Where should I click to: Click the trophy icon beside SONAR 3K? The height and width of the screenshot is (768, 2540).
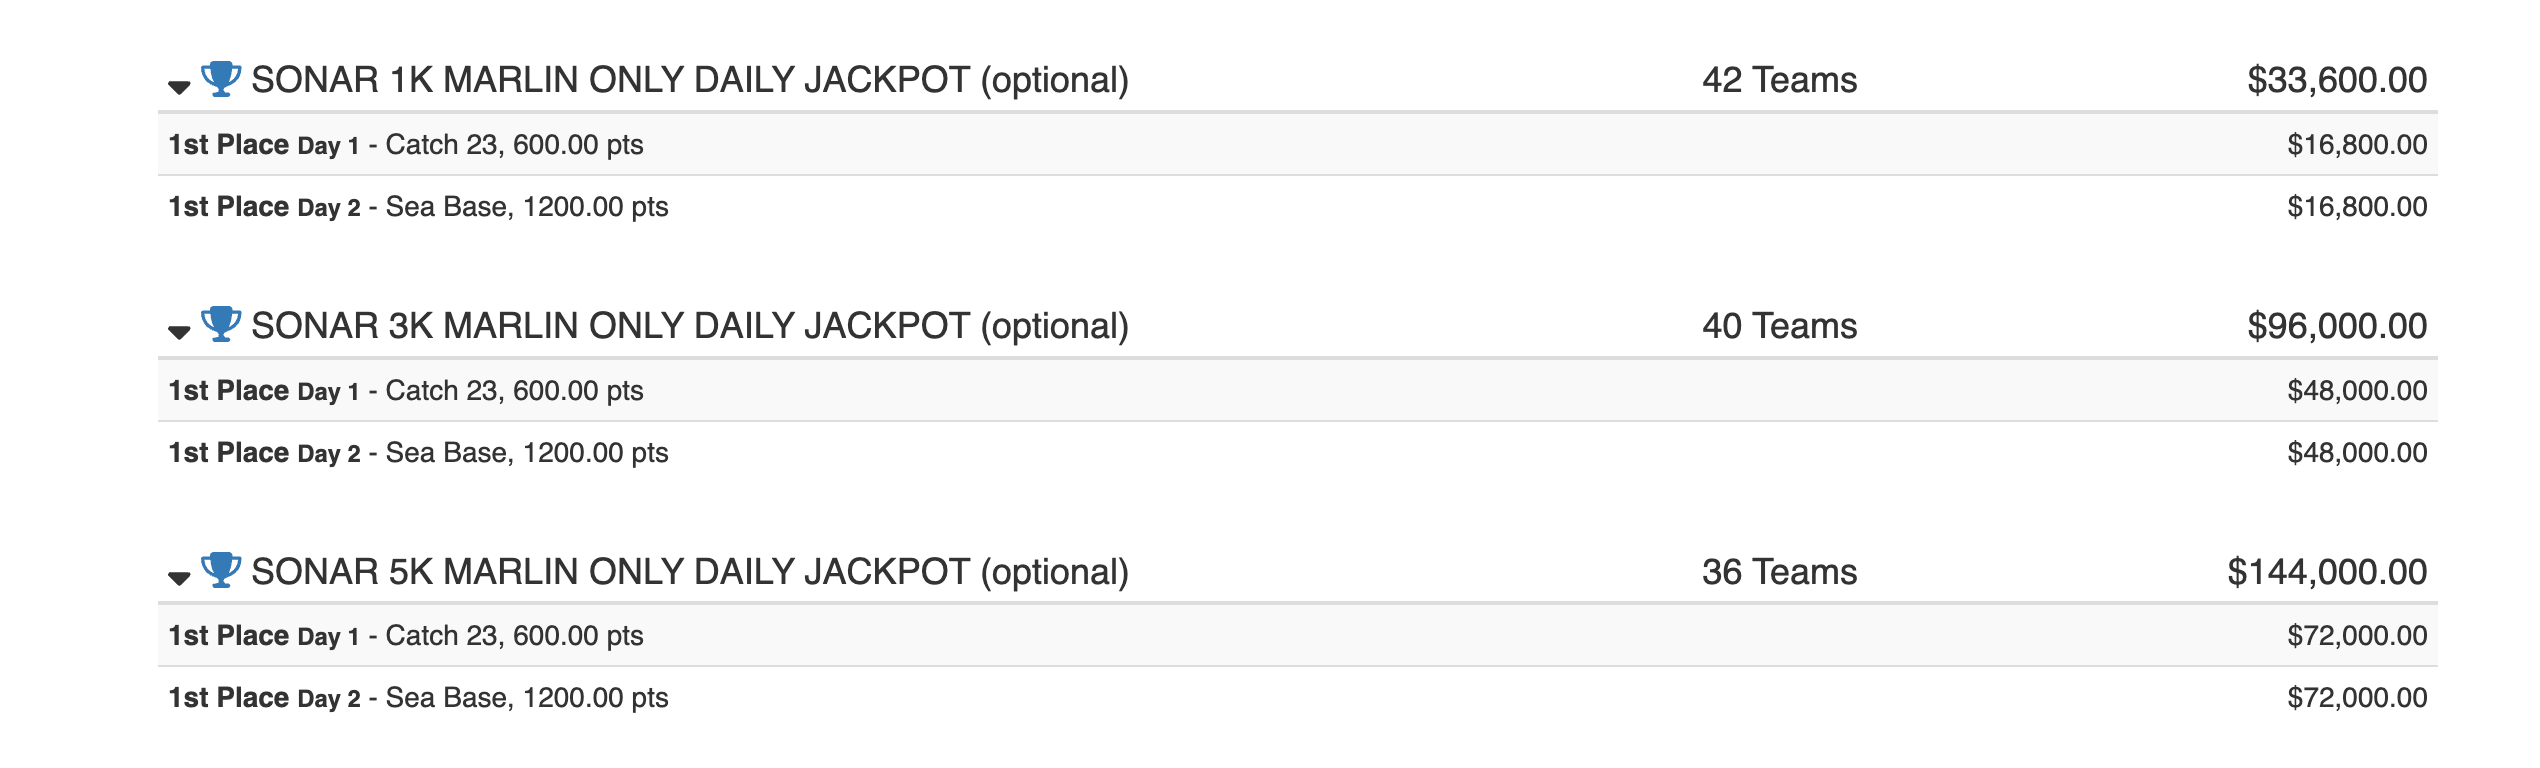pyautogui.click(x=221, y=324)
